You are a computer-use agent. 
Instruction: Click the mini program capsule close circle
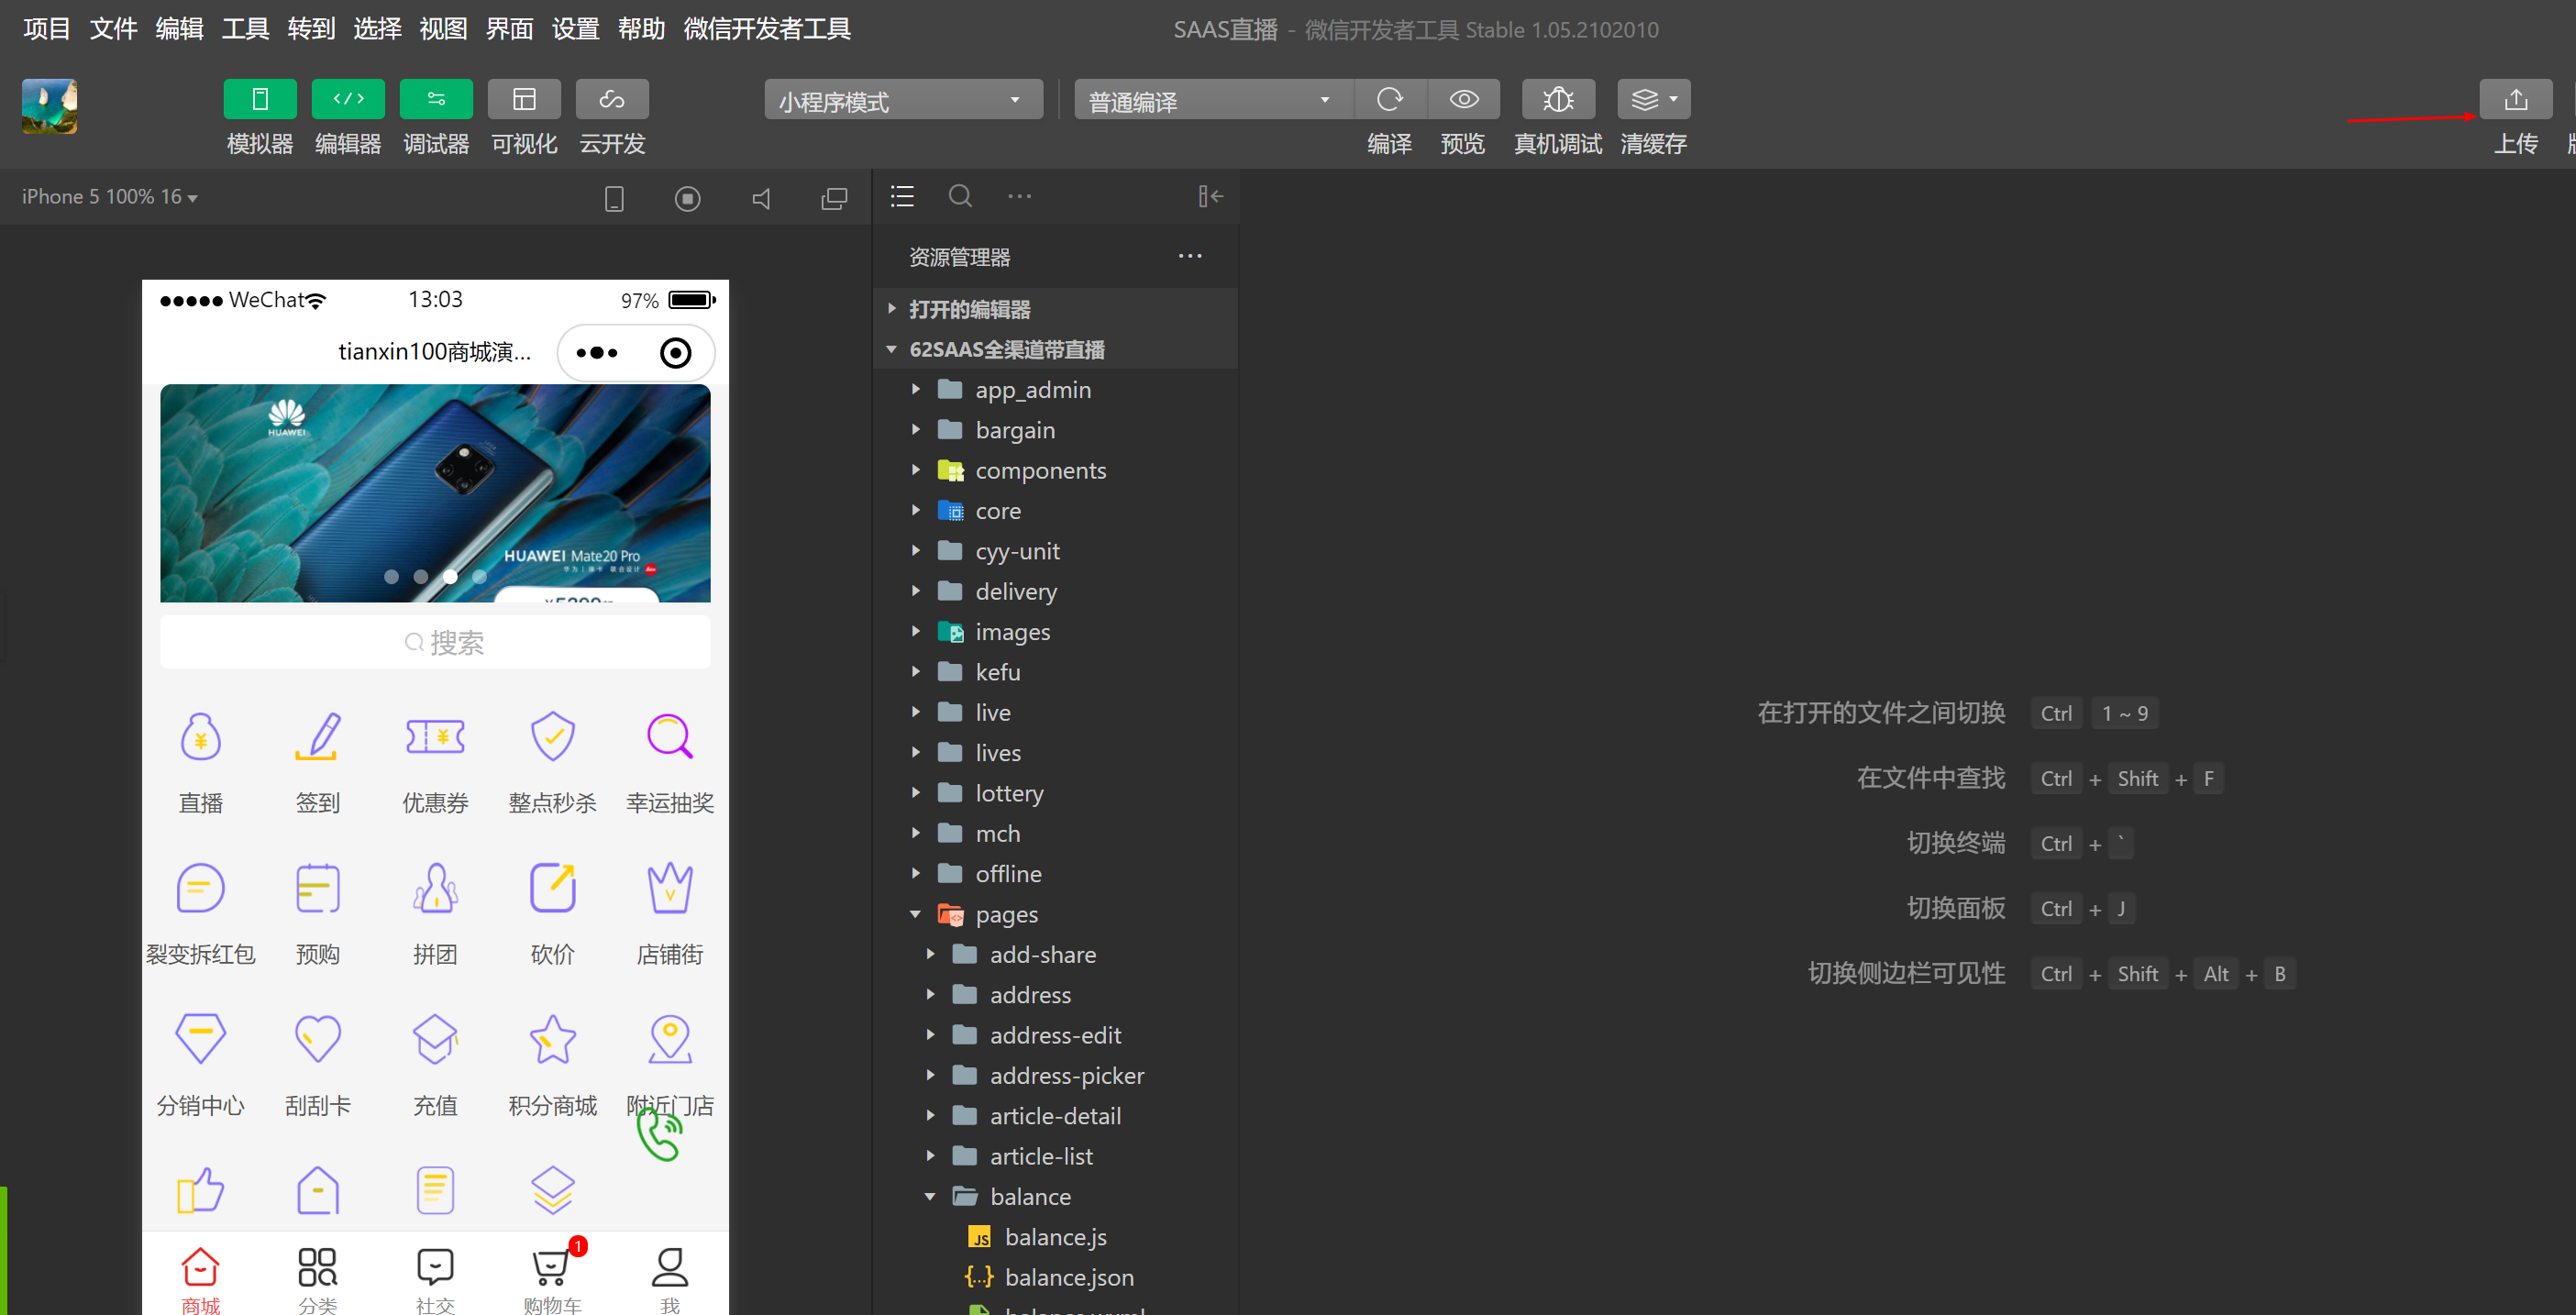pyautogui.click(x=676, y=352)
